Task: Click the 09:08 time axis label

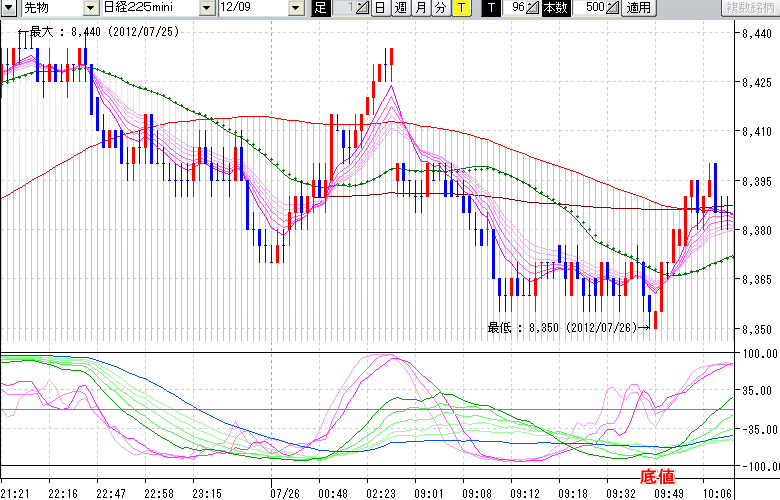Action: pyautogui.click(x=477, y=494)
